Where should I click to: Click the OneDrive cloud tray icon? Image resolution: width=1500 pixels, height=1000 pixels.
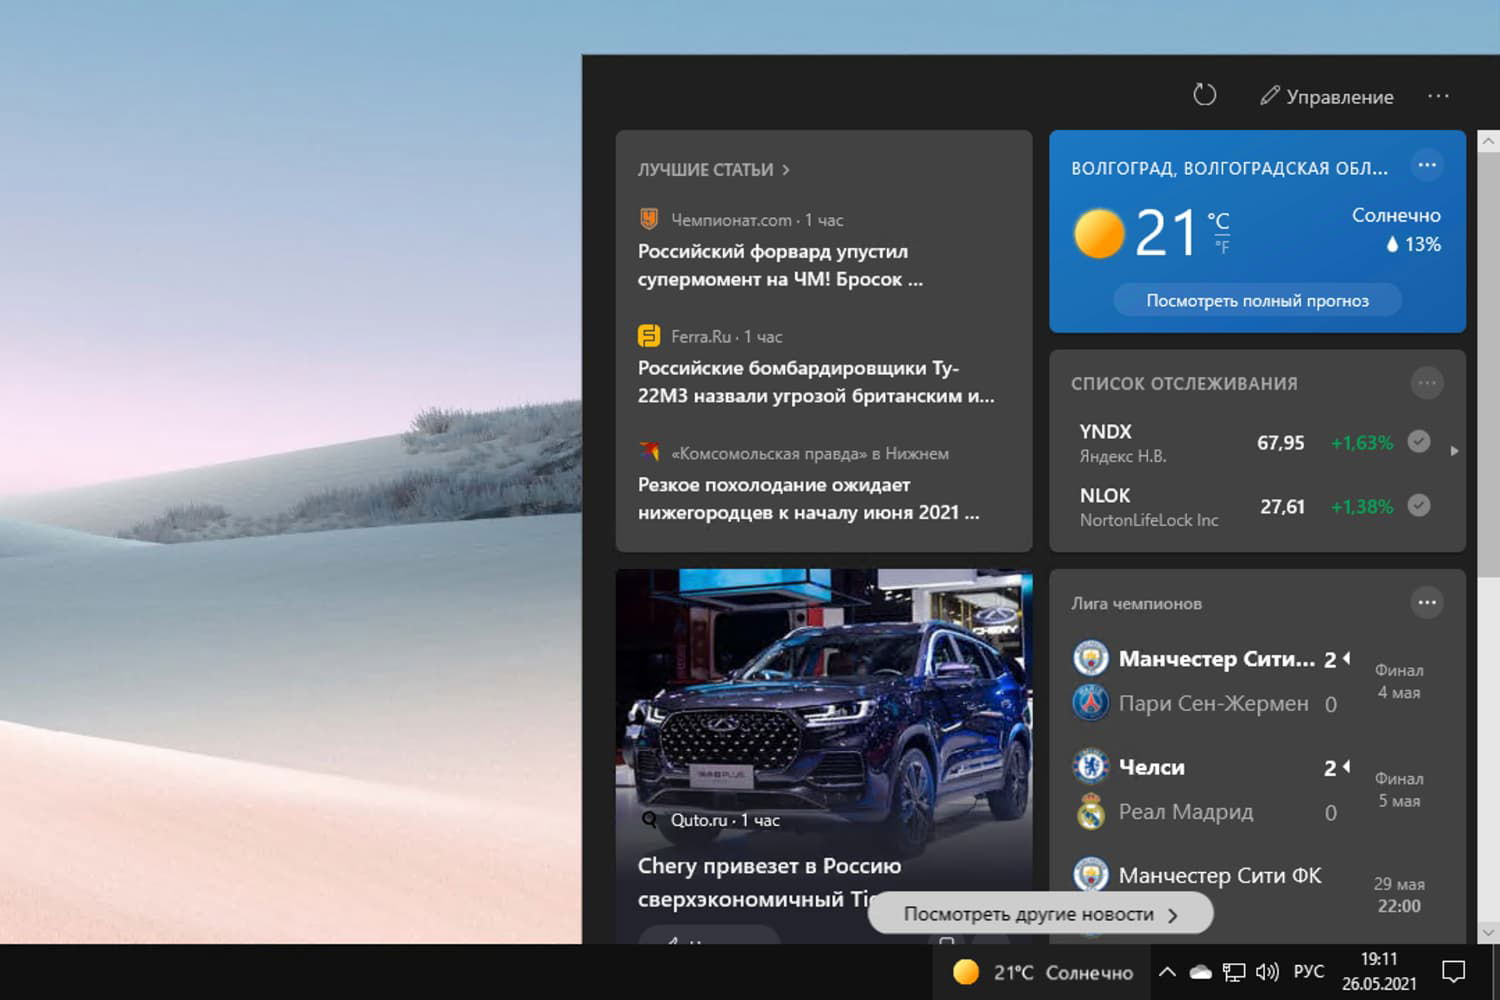click(1201, 972)
